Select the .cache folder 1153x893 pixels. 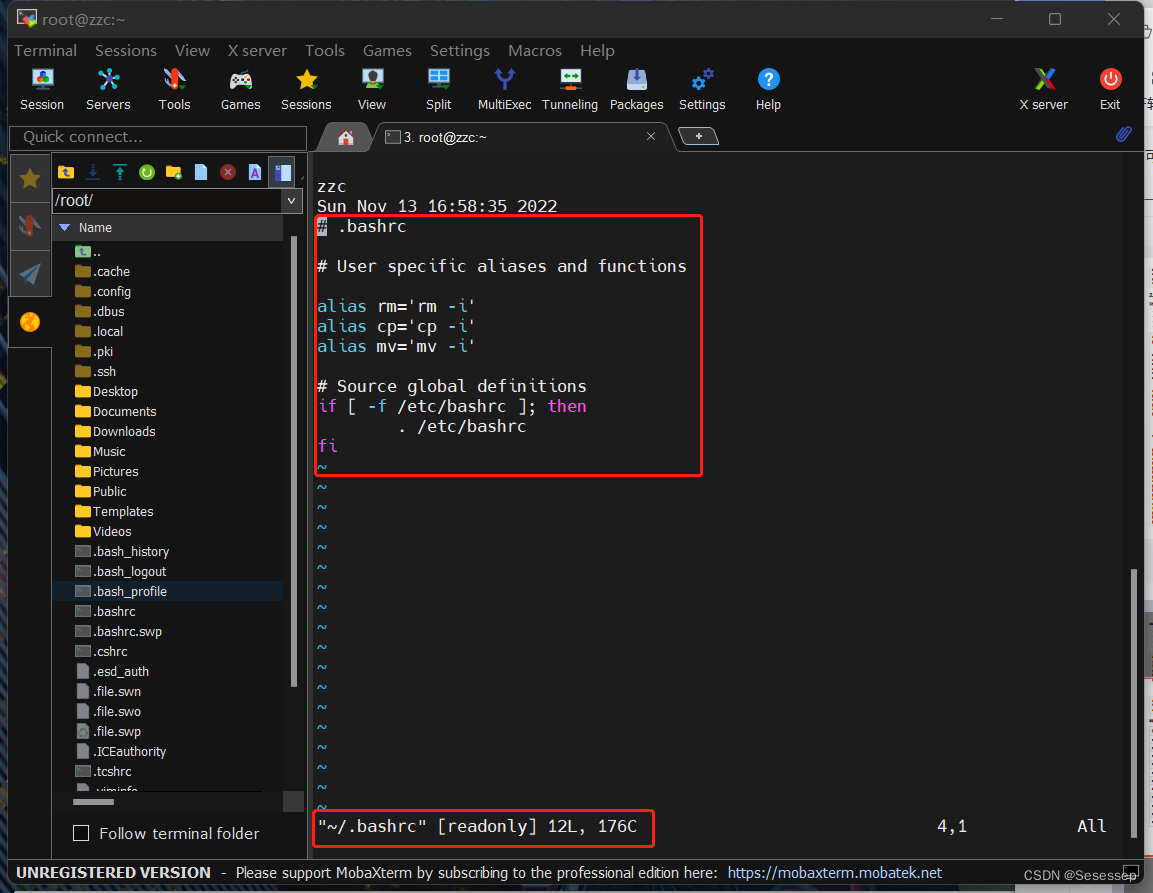coord(103,271)
